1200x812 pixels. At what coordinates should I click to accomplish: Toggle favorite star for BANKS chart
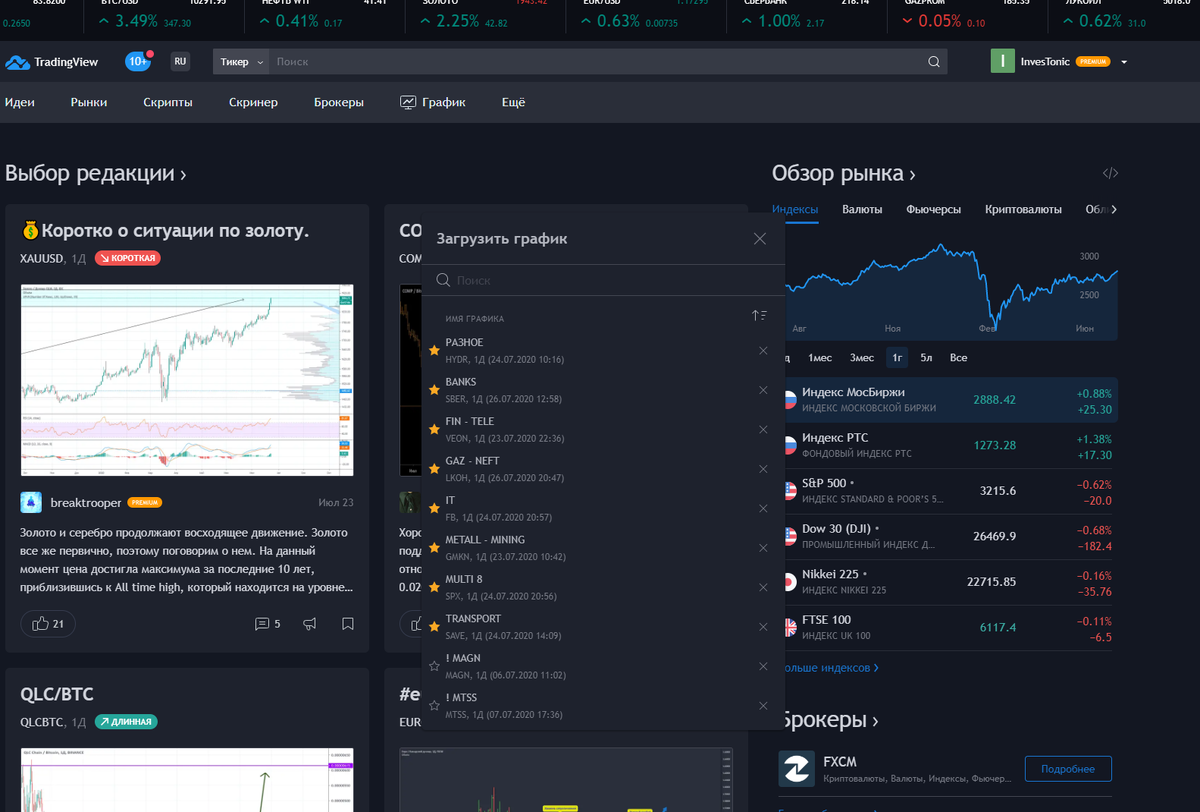(434, 390)
